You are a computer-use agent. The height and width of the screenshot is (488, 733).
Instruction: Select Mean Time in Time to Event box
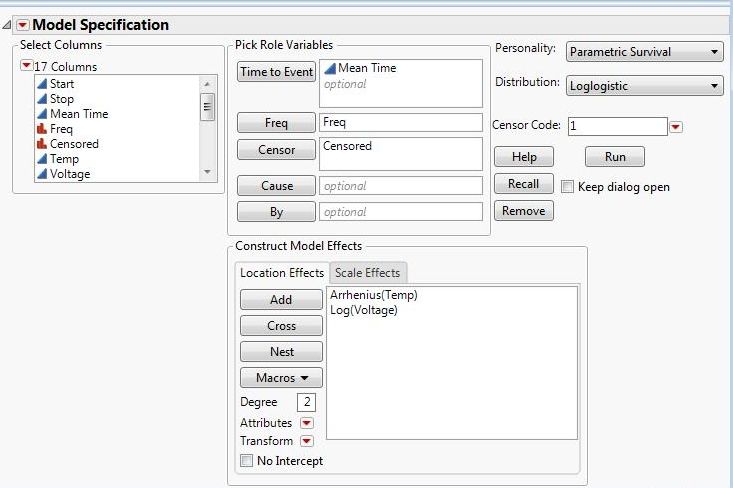(x=367, y=68)
